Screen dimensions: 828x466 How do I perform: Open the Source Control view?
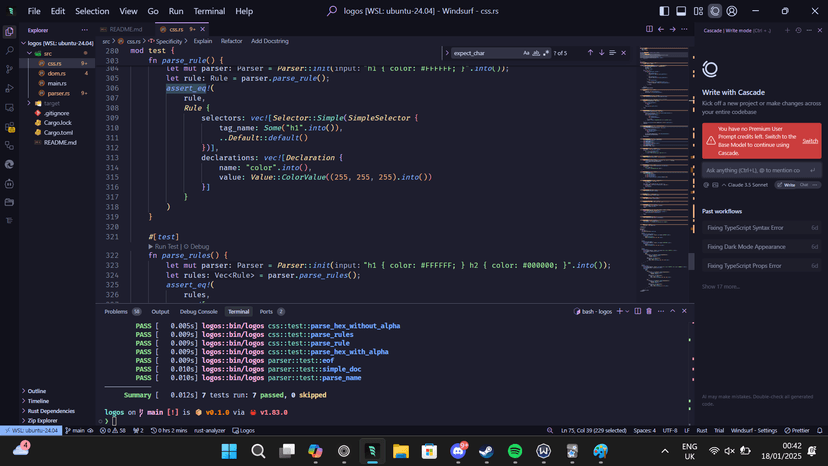point(10,70)
